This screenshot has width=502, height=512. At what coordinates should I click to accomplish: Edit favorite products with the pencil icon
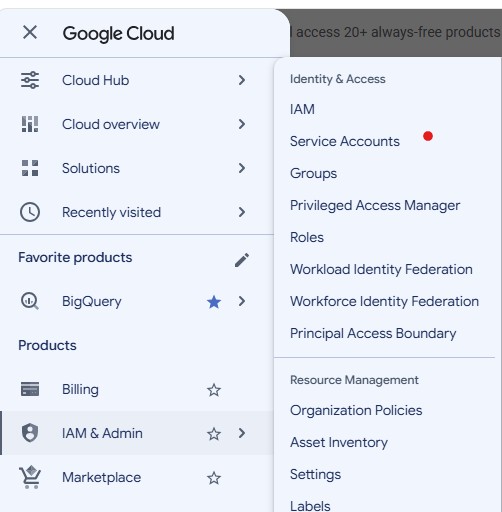point(242,260)
